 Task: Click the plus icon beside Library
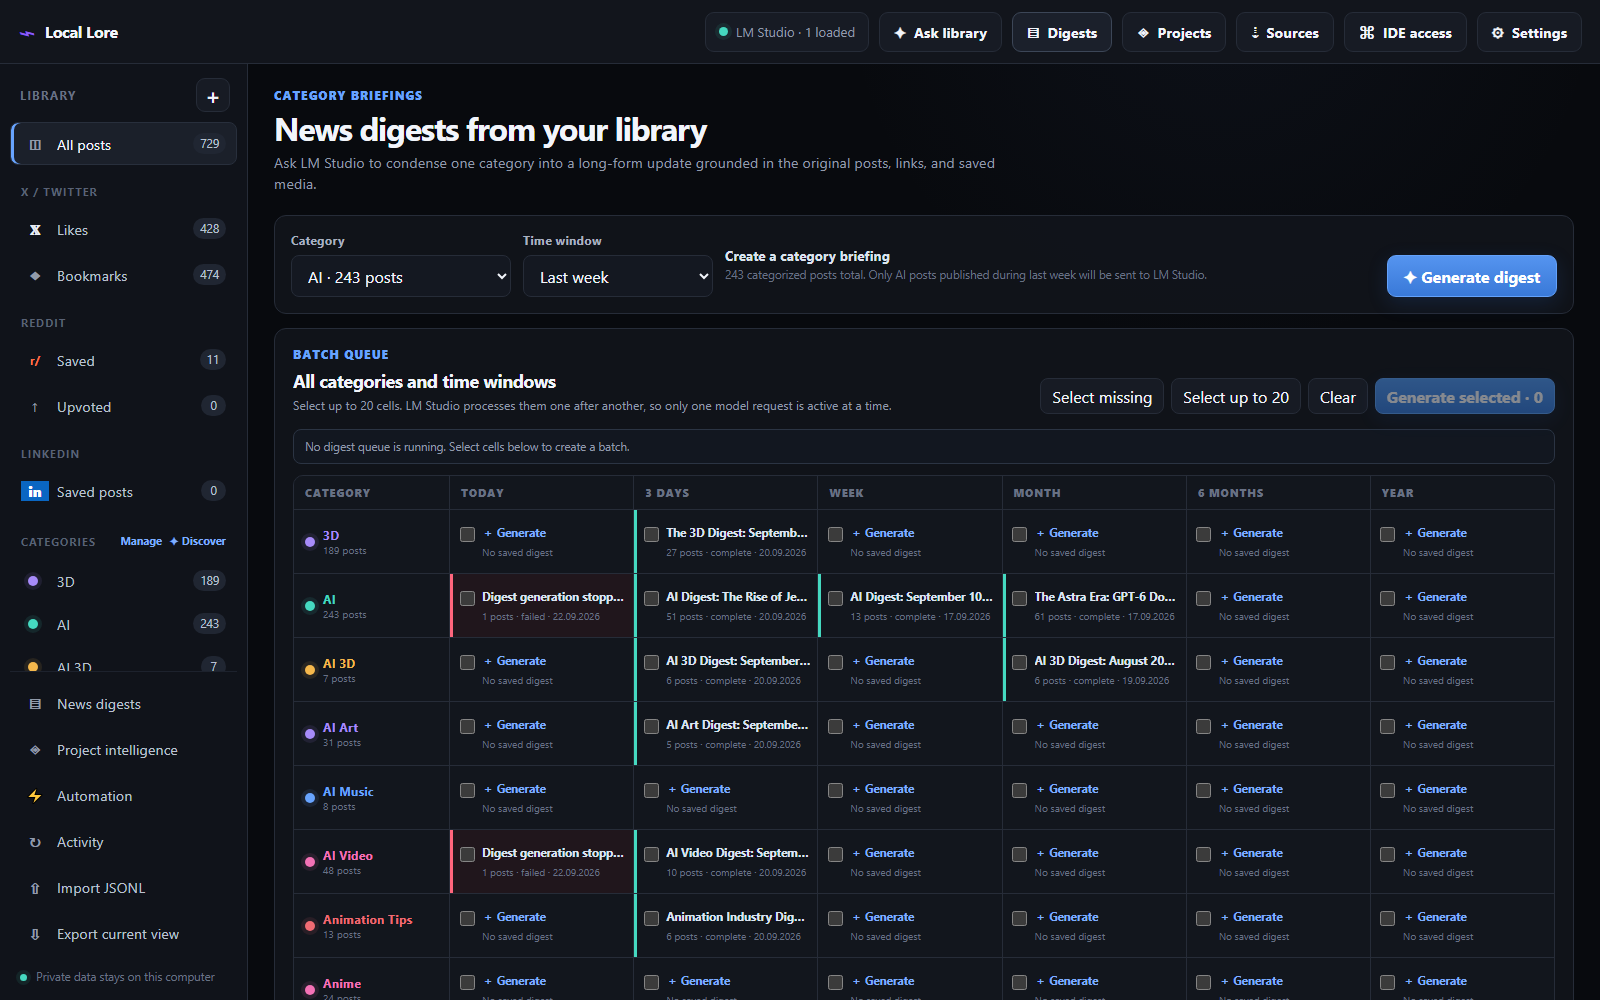point(212,96)
